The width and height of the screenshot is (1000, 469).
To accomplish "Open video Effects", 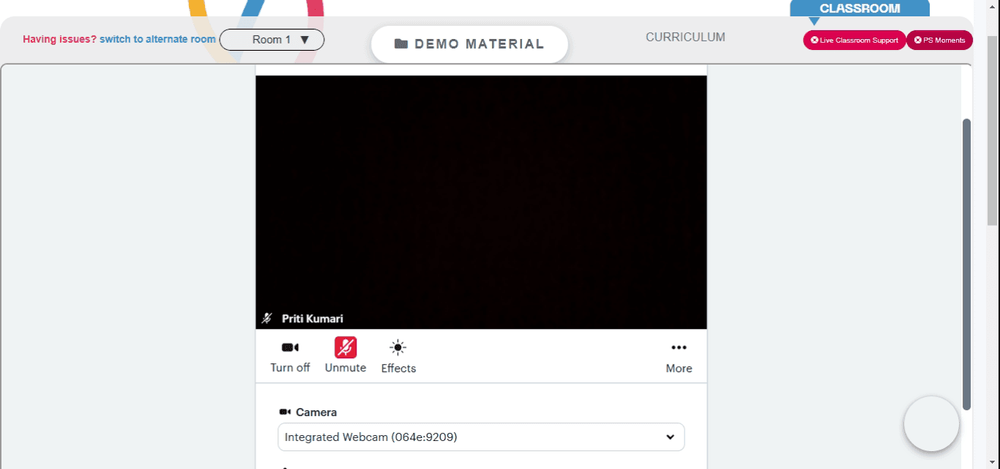I will (x=399, y=357).
